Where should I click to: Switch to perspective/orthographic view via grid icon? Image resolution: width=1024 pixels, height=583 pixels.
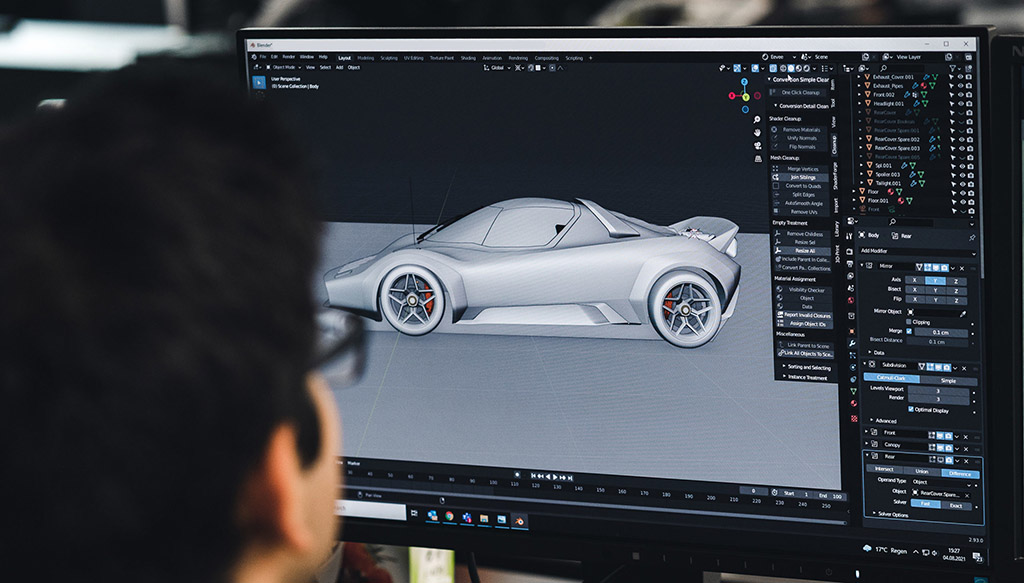click(x=758, y=158)
